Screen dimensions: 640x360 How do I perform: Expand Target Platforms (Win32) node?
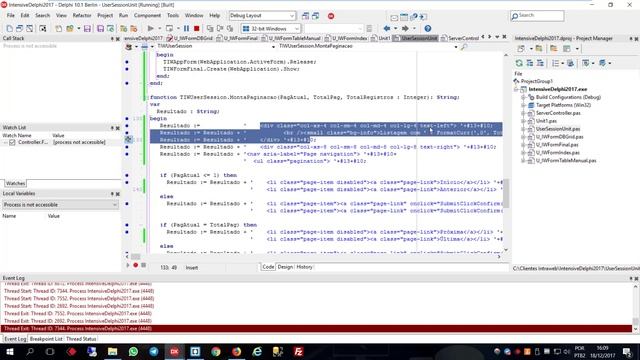click(524, 105)
